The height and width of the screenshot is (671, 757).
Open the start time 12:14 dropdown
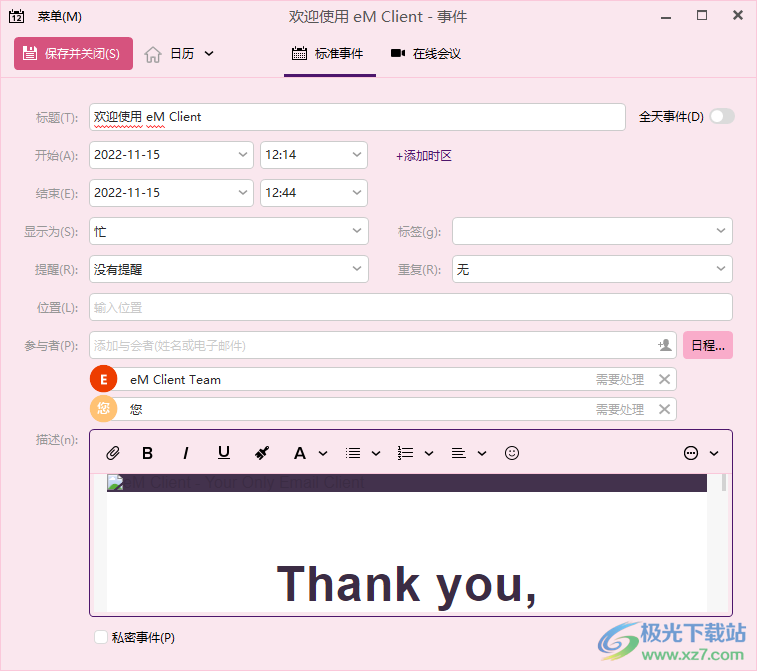tap(357, 154)
